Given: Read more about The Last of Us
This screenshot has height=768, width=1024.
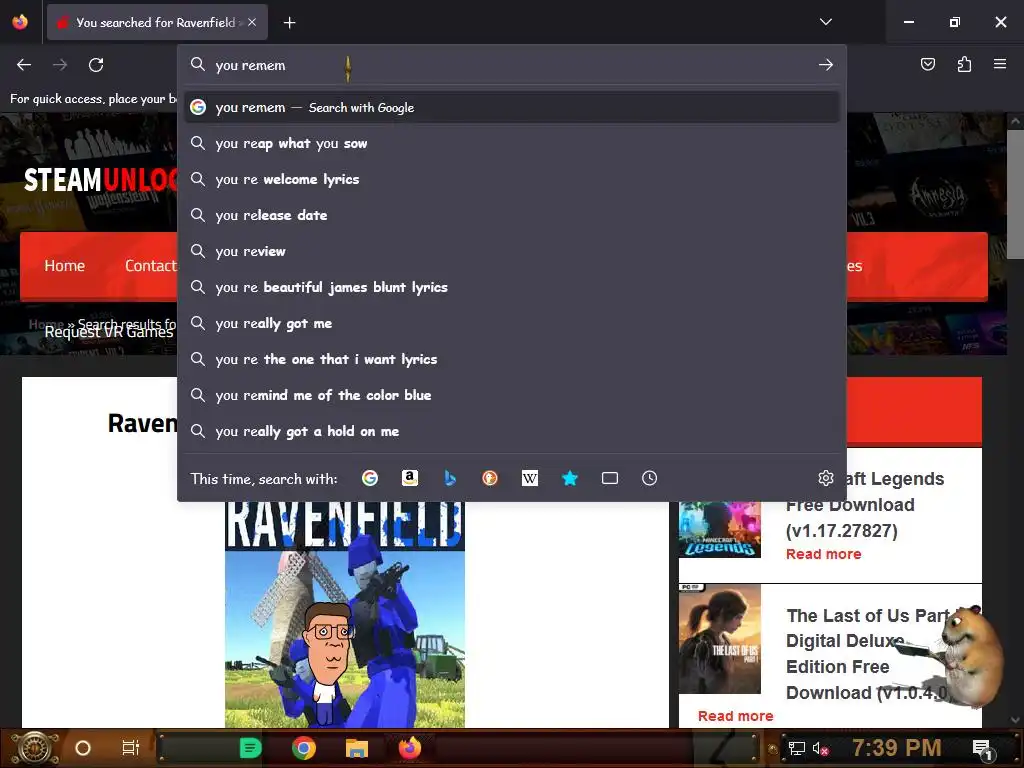Looking at the screenshot, I should (x=735, y=716).
